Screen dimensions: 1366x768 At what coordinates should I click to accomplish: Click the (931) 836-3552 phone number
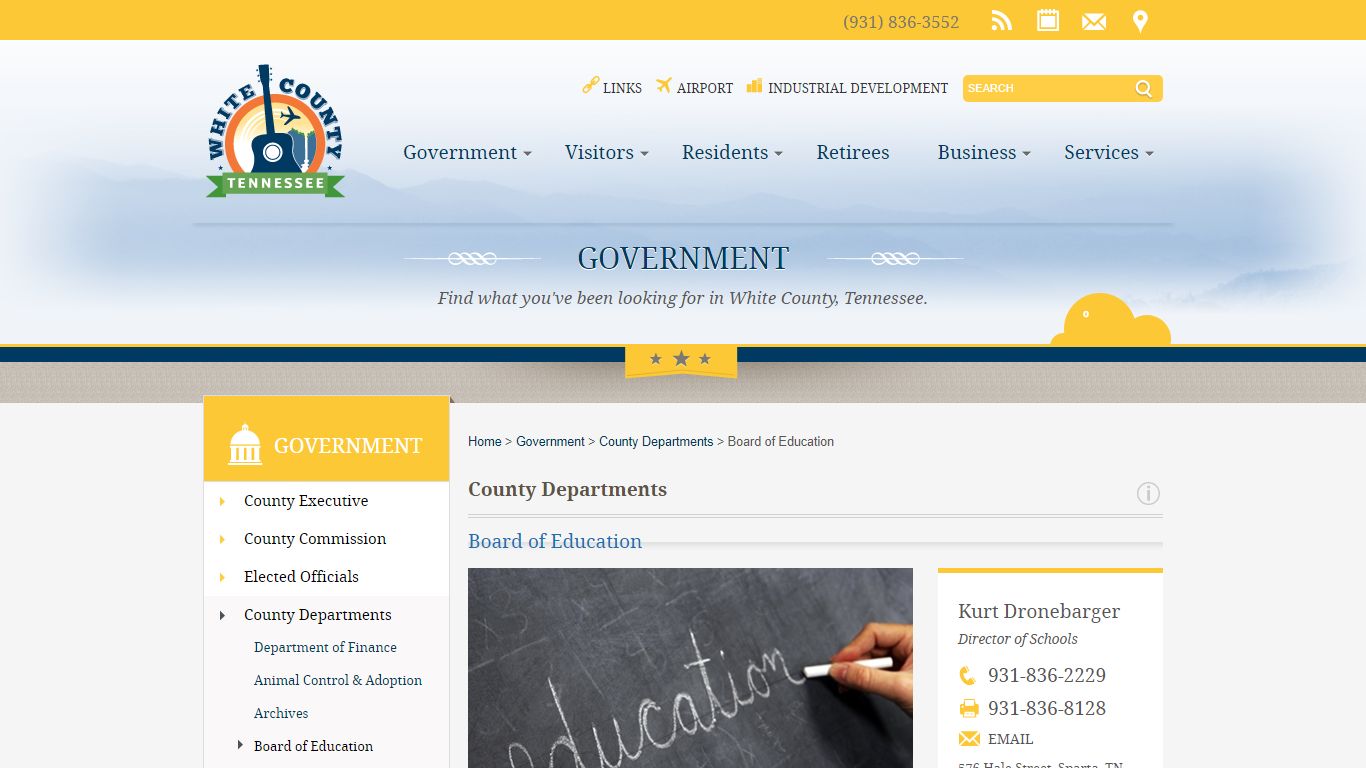(x=901, y=22)
